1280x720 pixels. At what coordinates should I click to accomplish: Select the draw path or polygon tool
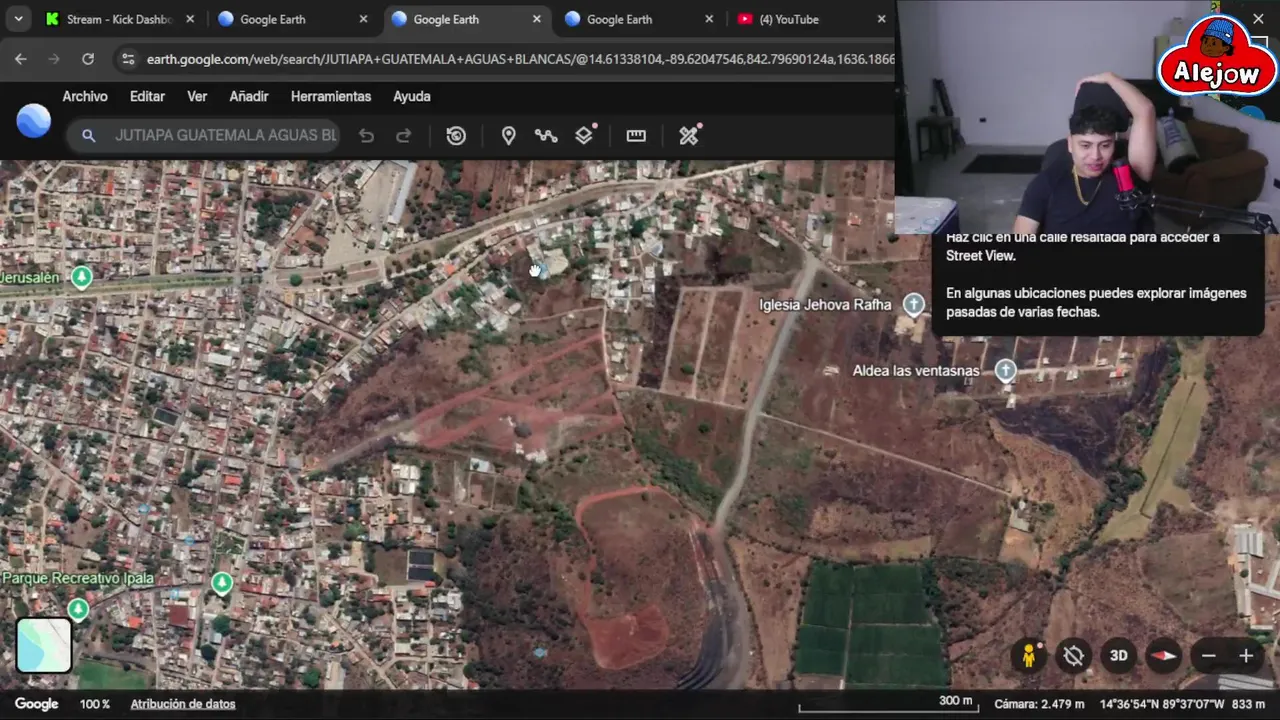click(546, 136)
